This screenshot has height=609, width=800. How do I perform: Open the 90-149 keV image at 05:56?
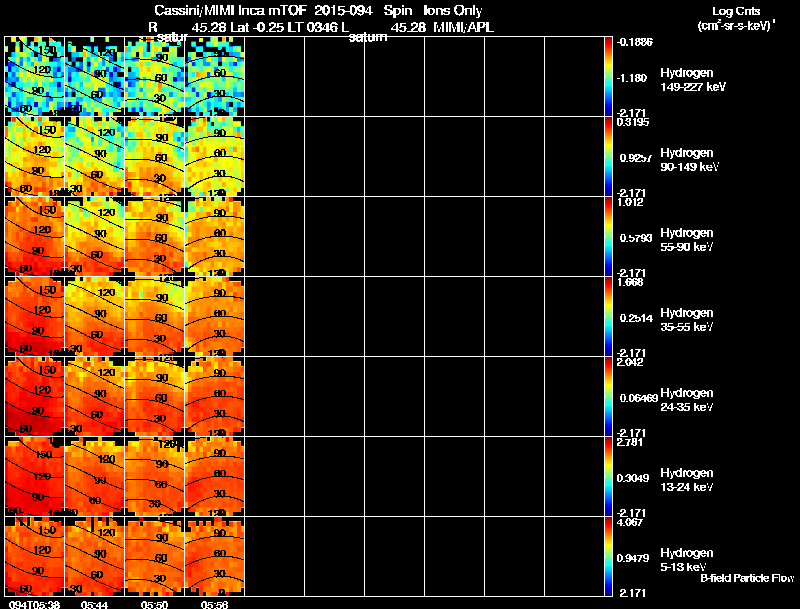coord(214,157)
